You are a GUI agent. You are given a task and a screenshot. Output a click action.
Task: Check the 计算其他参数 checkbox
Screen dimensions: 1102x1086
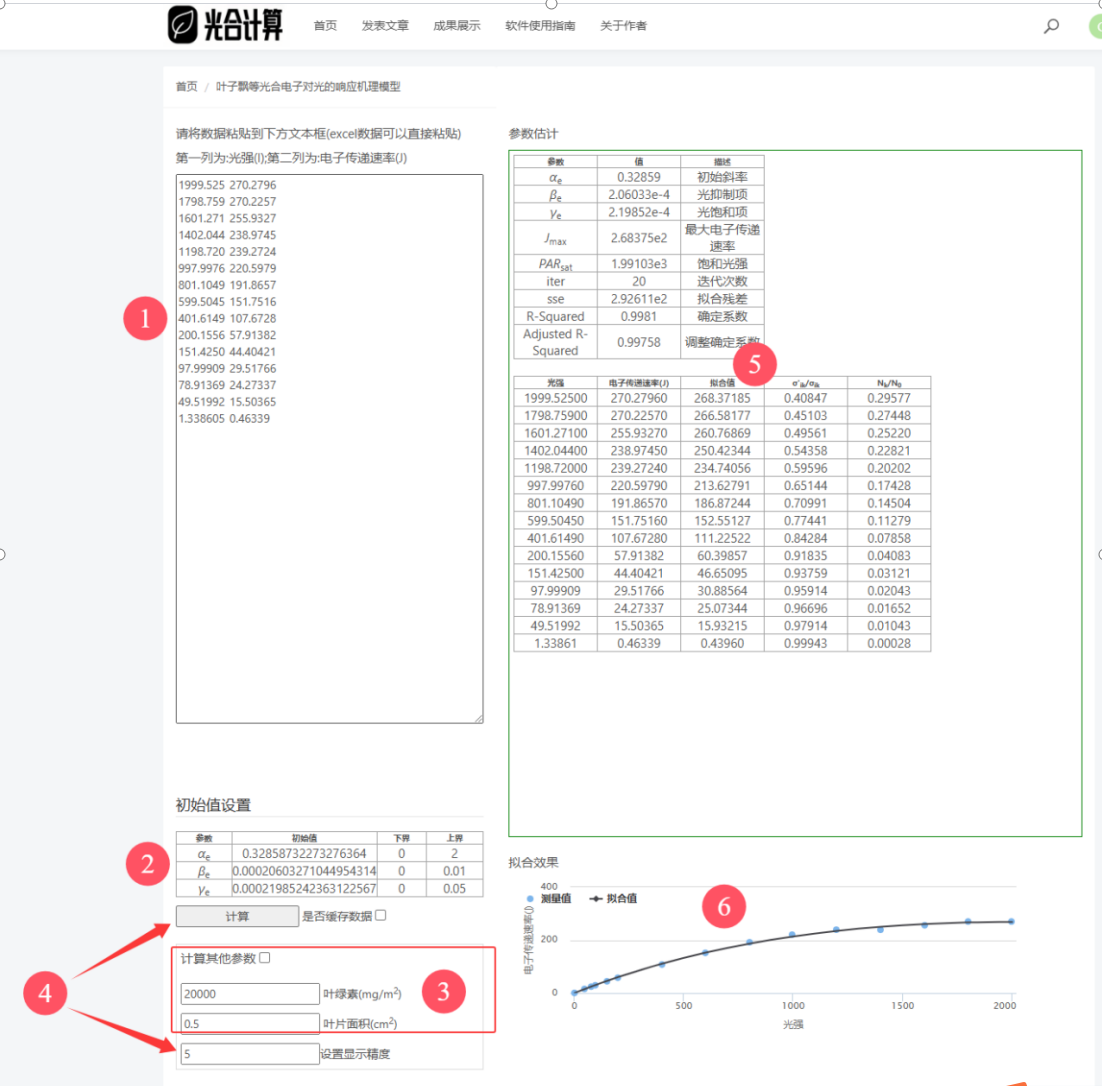point(264,958)
